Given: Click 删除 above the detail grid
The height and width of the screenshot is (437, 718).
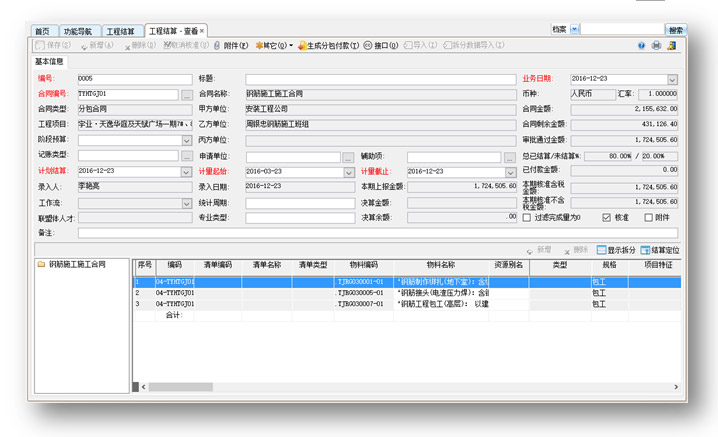Looking at the screenshot, I should pos(576,250).
